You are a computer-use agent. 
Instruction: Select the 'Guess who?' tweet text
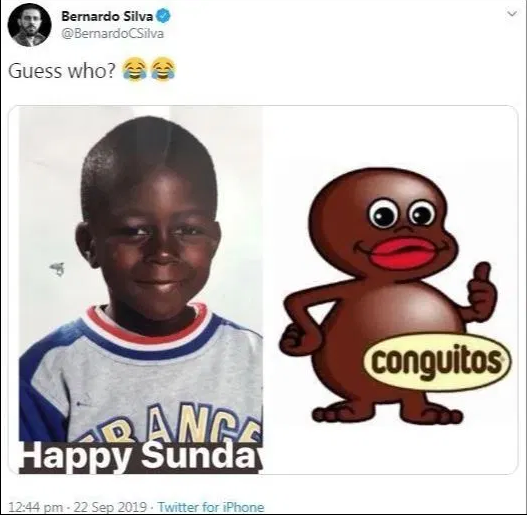pos(62,71)
